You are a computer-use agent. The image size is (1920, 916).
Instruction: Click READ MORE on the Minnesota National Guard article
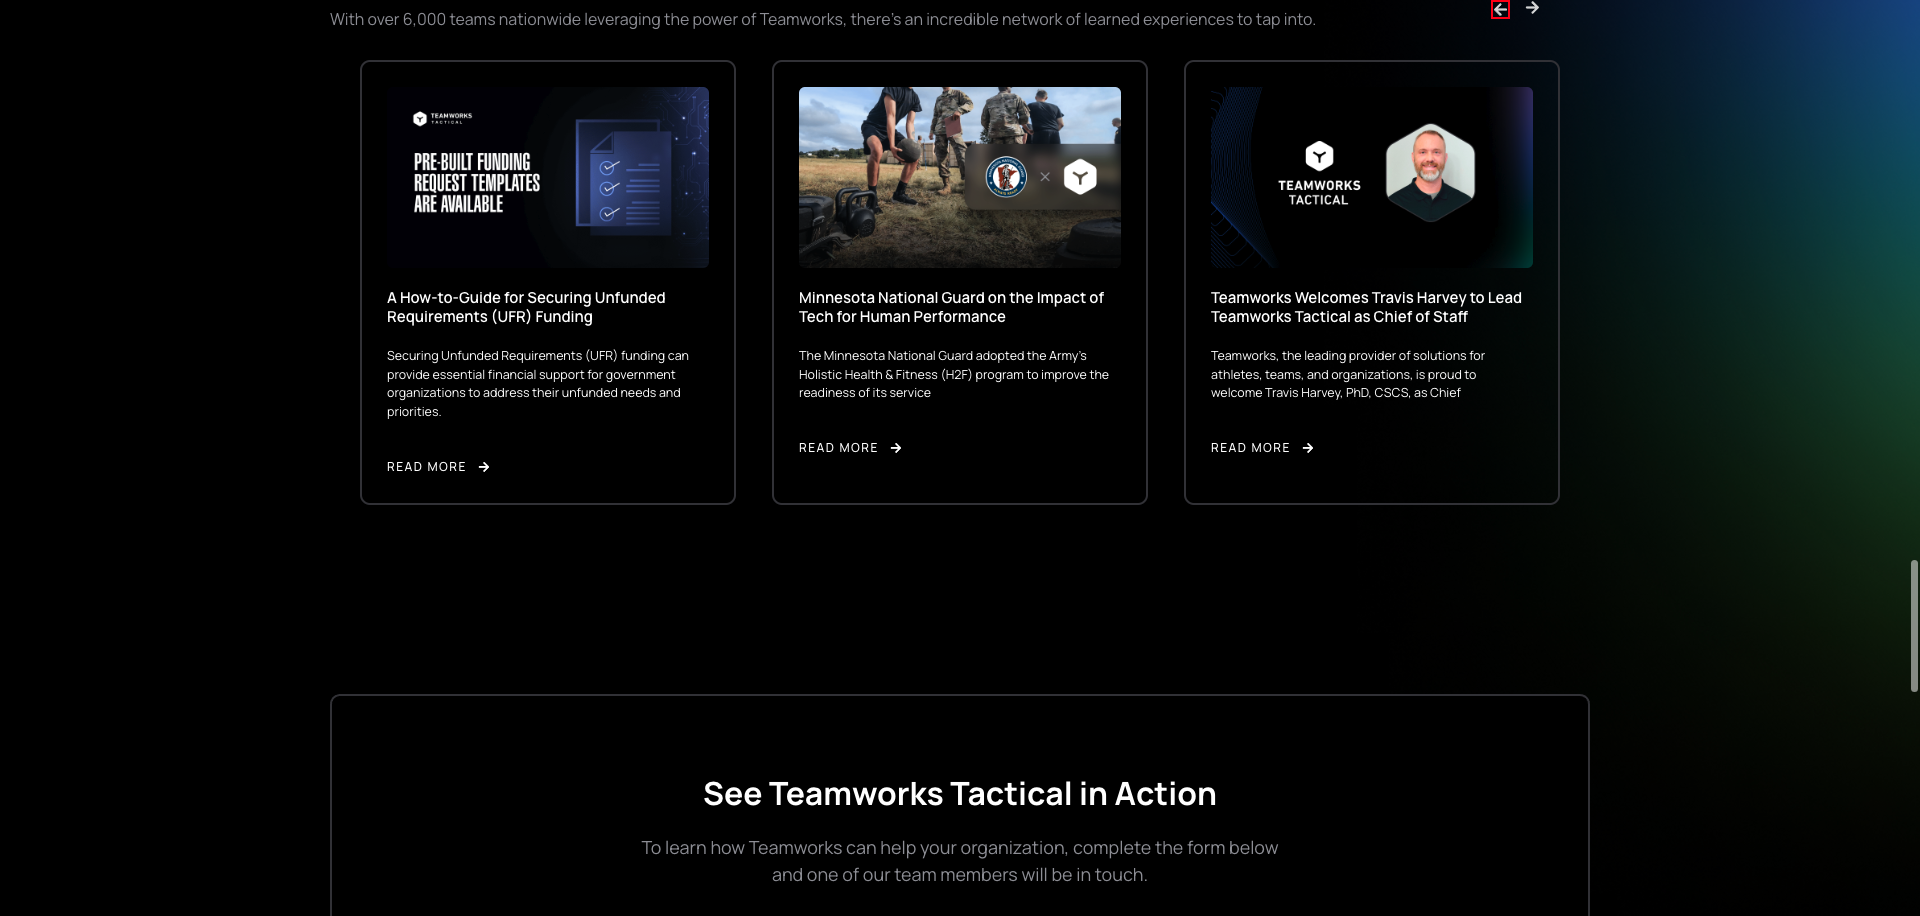point(838,447)
